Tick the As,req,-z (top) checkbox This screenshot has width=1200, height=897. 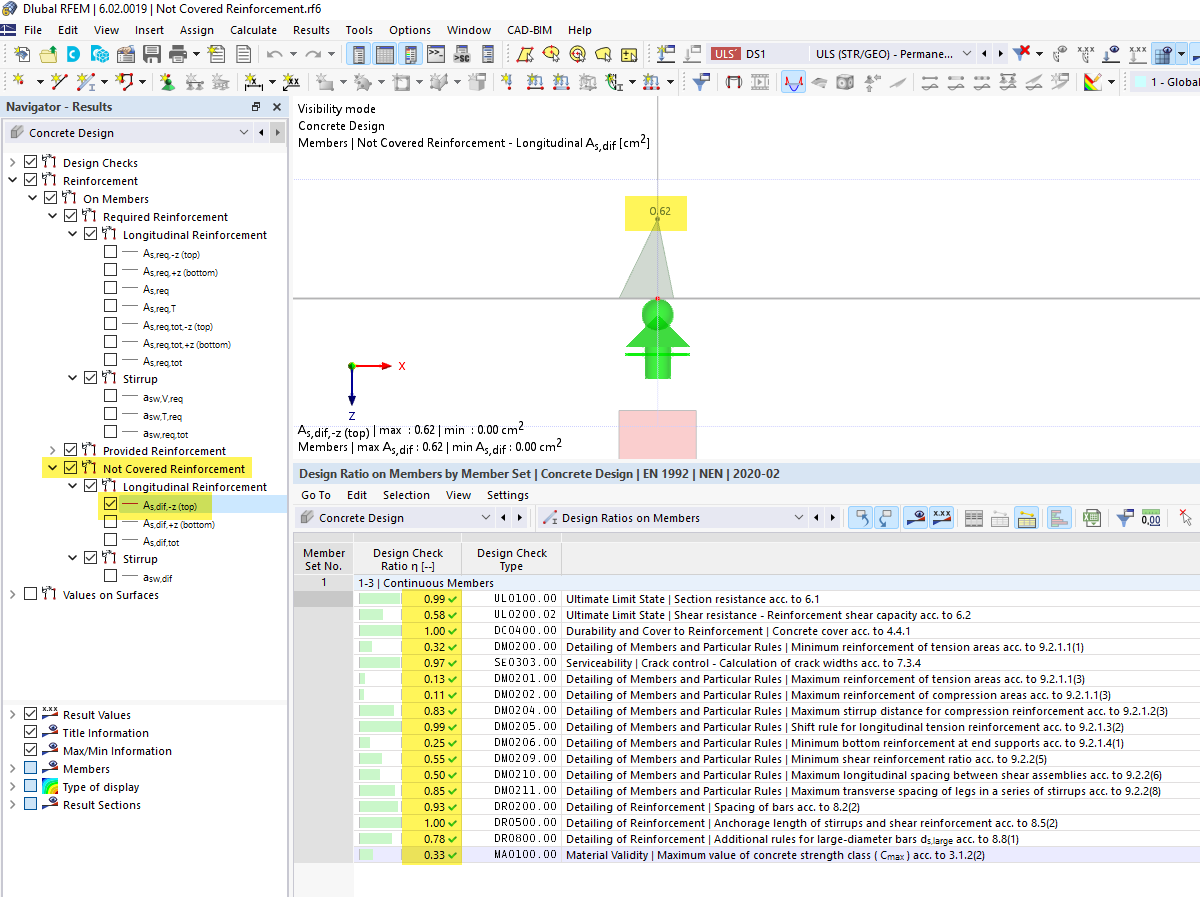[110, 253]
